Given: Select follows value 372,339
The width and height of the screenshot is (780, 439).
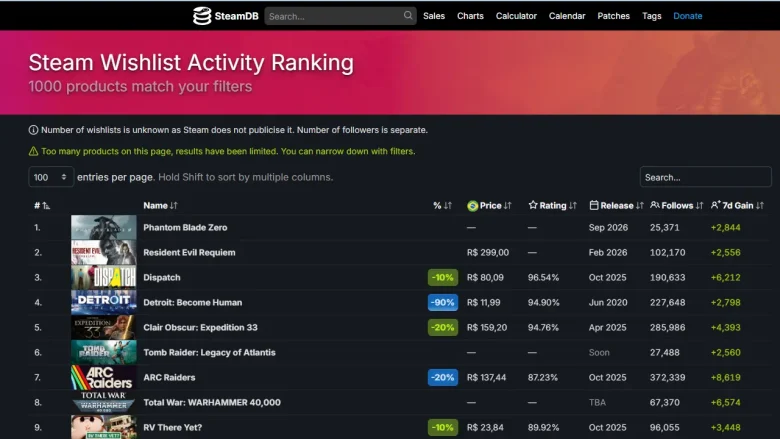Looking at the screenshot, I should click(667, 377).
